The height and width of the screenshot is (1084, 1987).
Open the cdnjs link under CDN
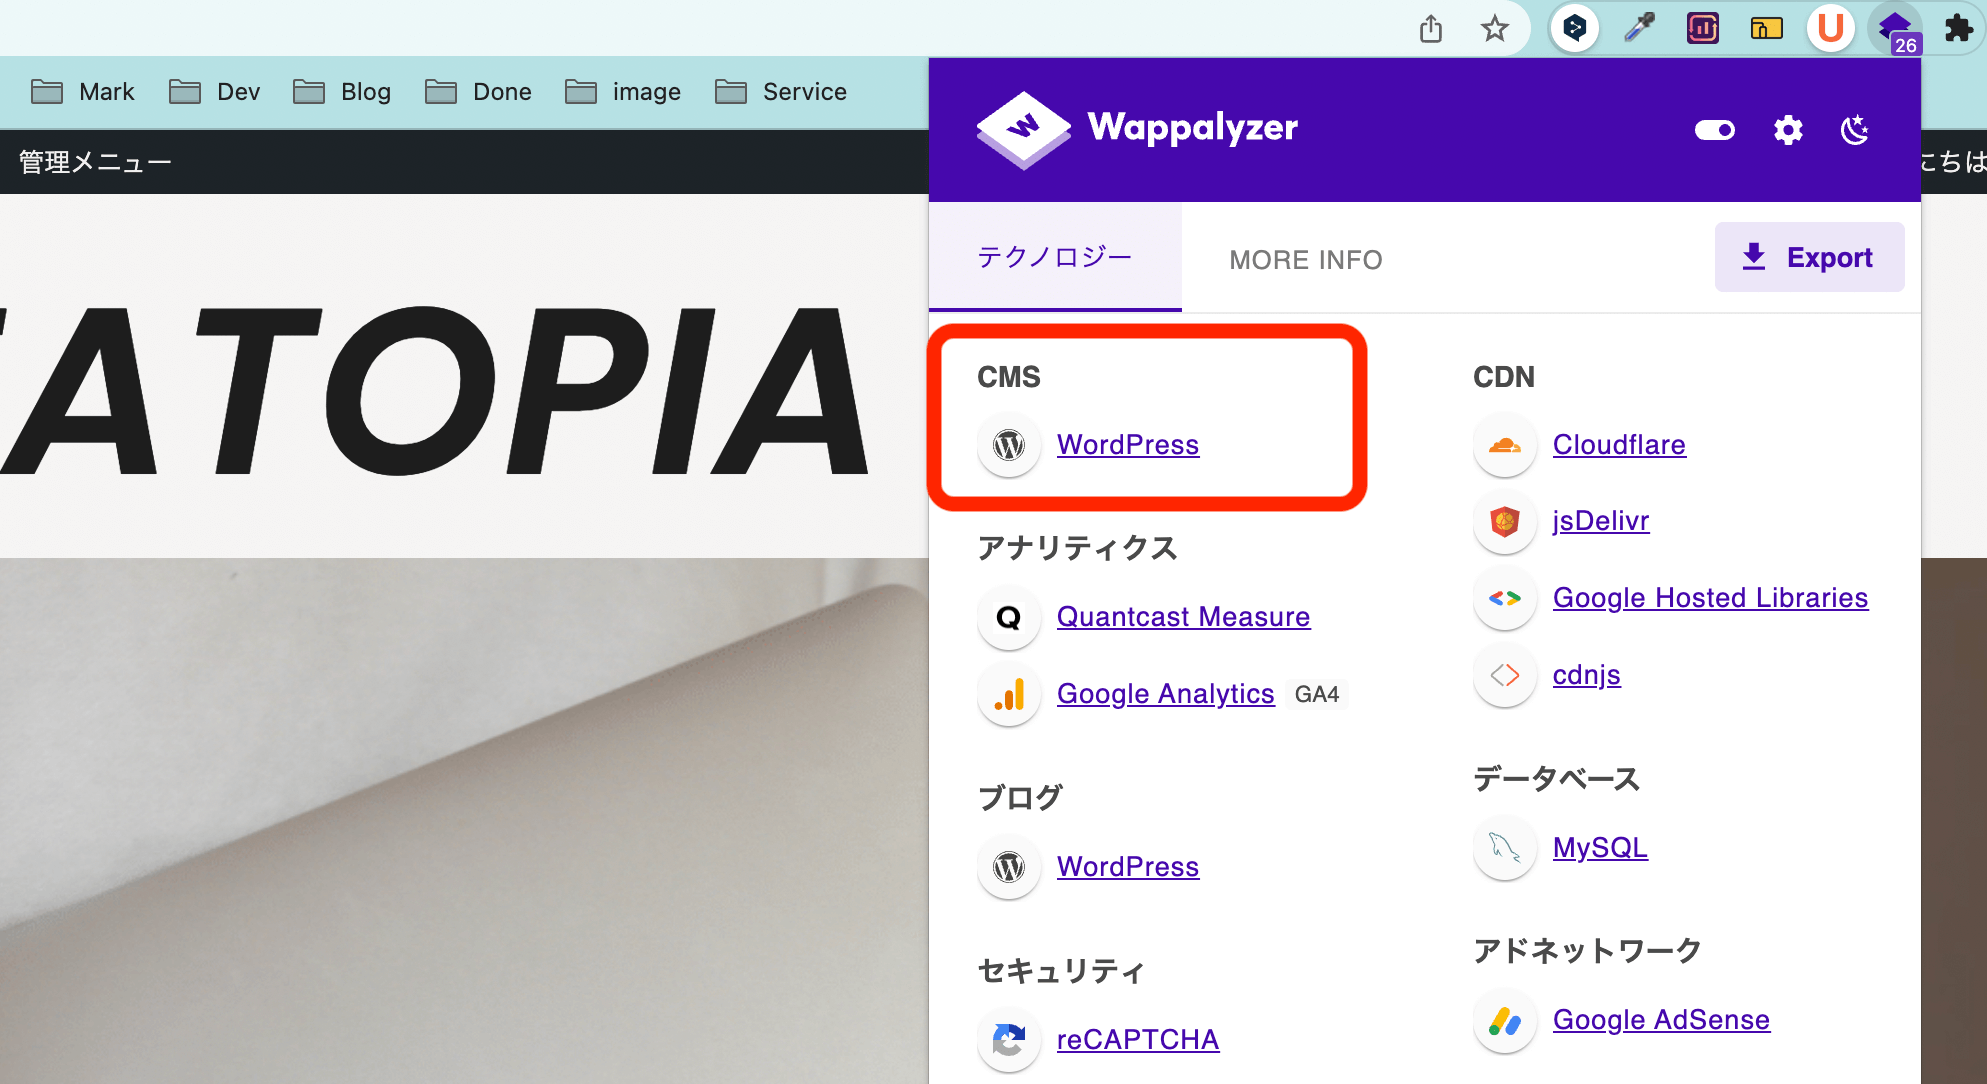click(1587, 674)
